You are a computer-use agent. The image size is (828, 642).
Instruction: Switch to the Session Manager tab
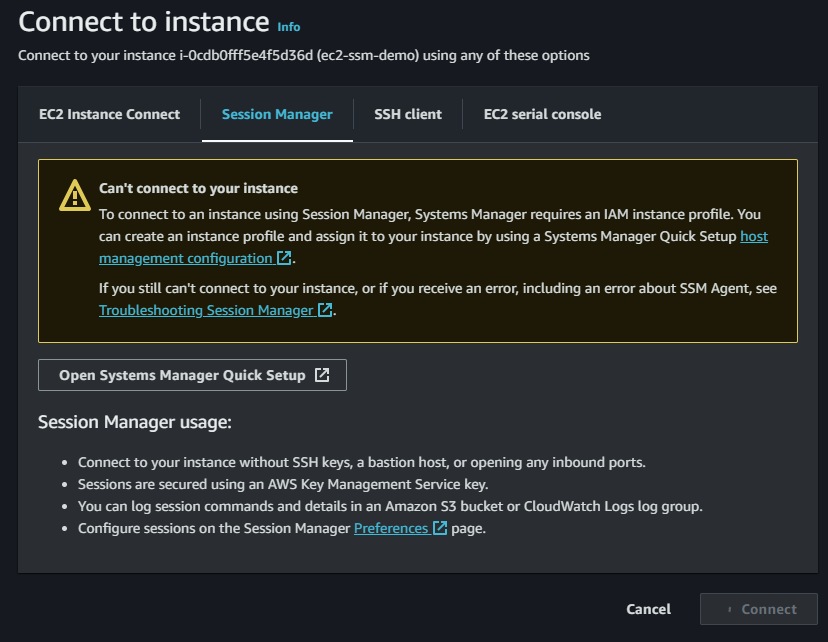tap(277, 114)
